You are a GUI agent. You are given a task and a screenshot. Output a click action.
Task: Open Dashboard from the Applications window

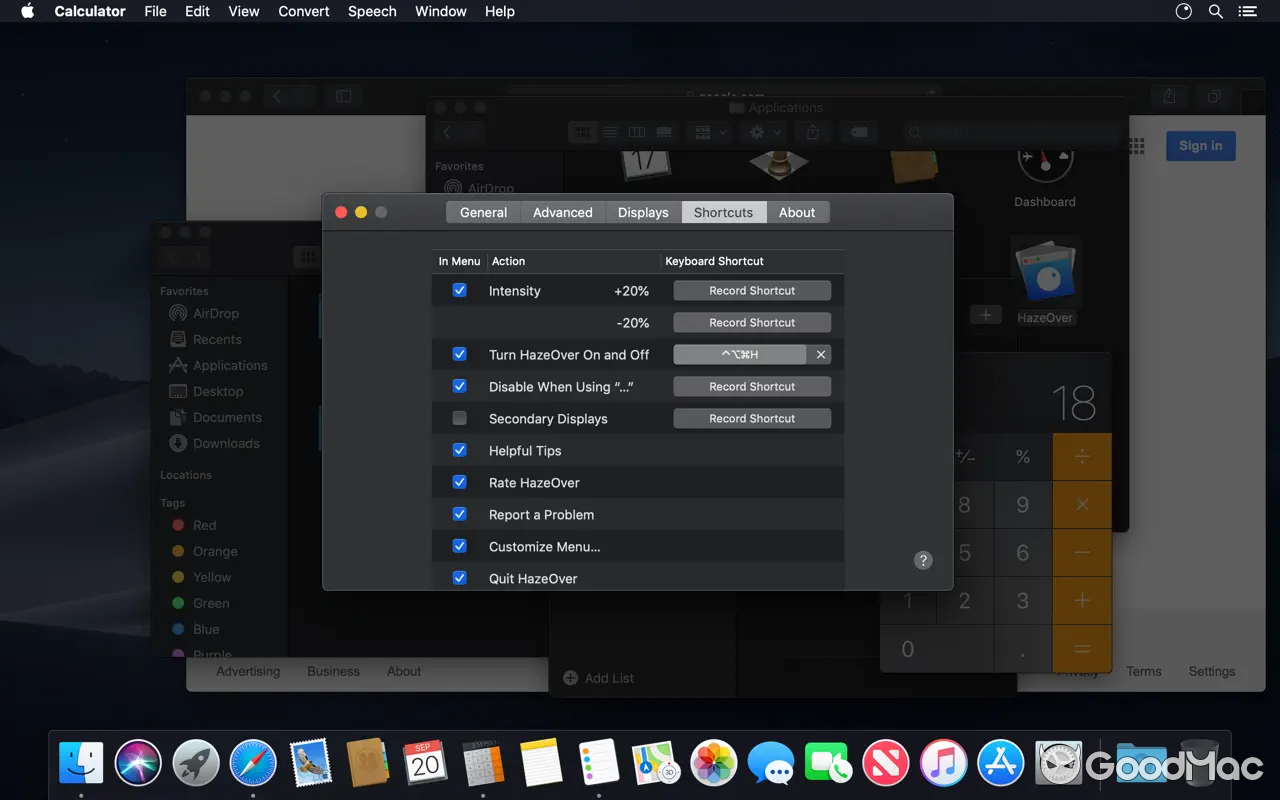pyautogui.click(x=1045, y=165)
